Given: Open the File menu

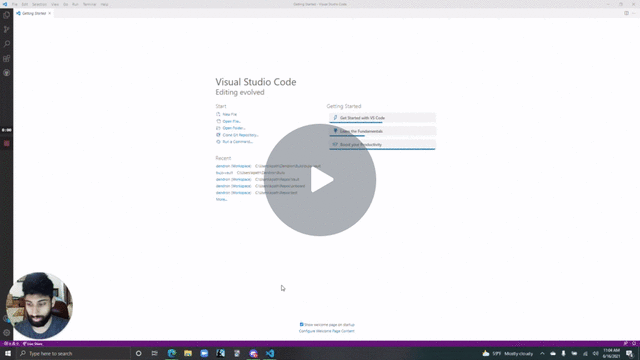Looking at the screenshot, I should tap(15, 4).
